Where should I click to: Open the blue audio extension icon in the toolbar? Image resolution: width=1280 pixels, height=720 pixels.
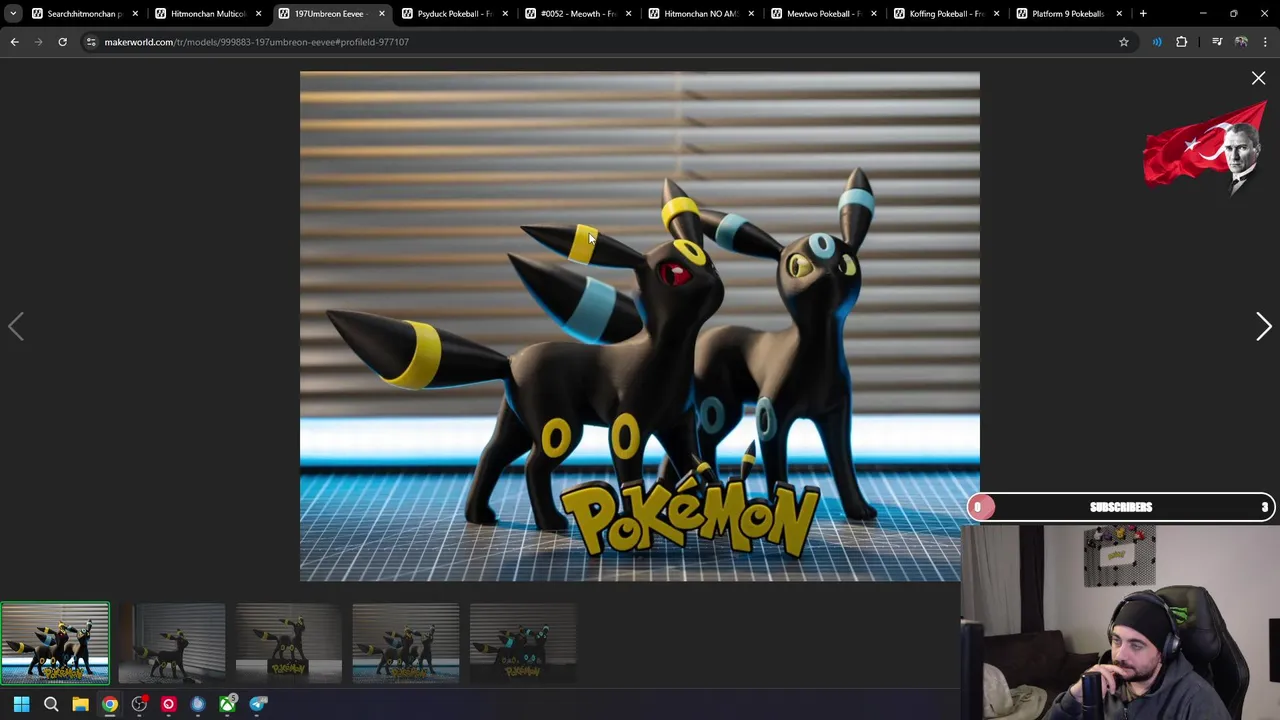coord(1157,42)
